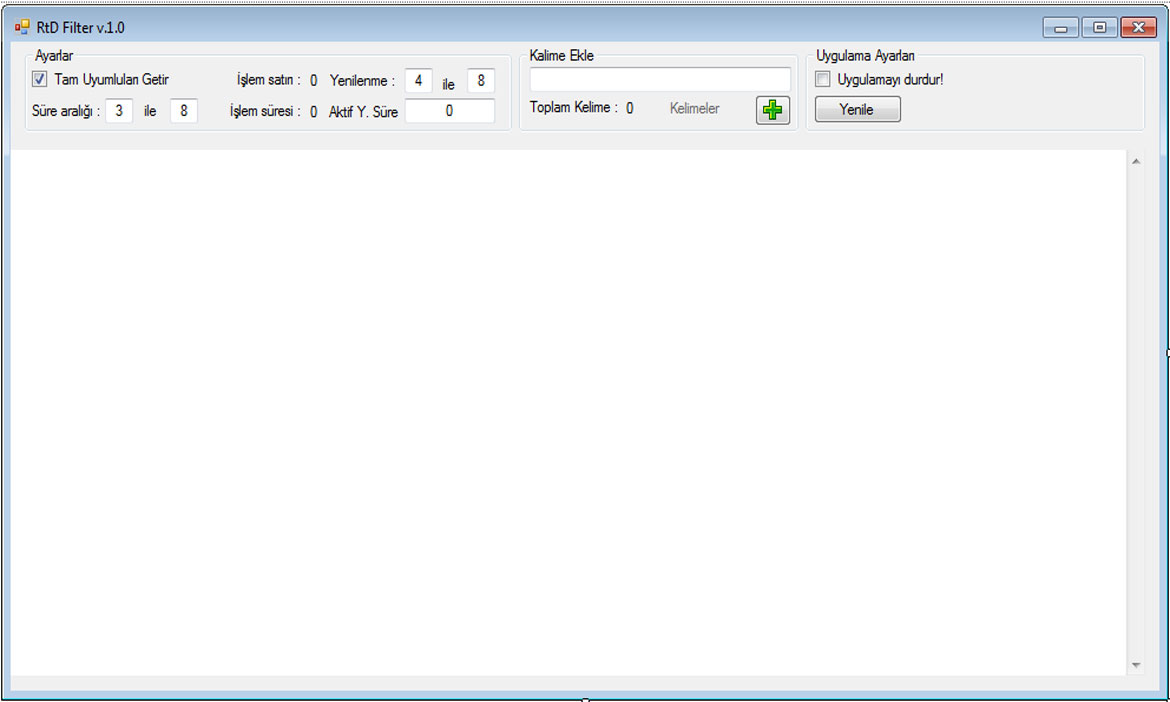
Task: Focus the Kelime Ekle text field
Action: tap(660, 79)
